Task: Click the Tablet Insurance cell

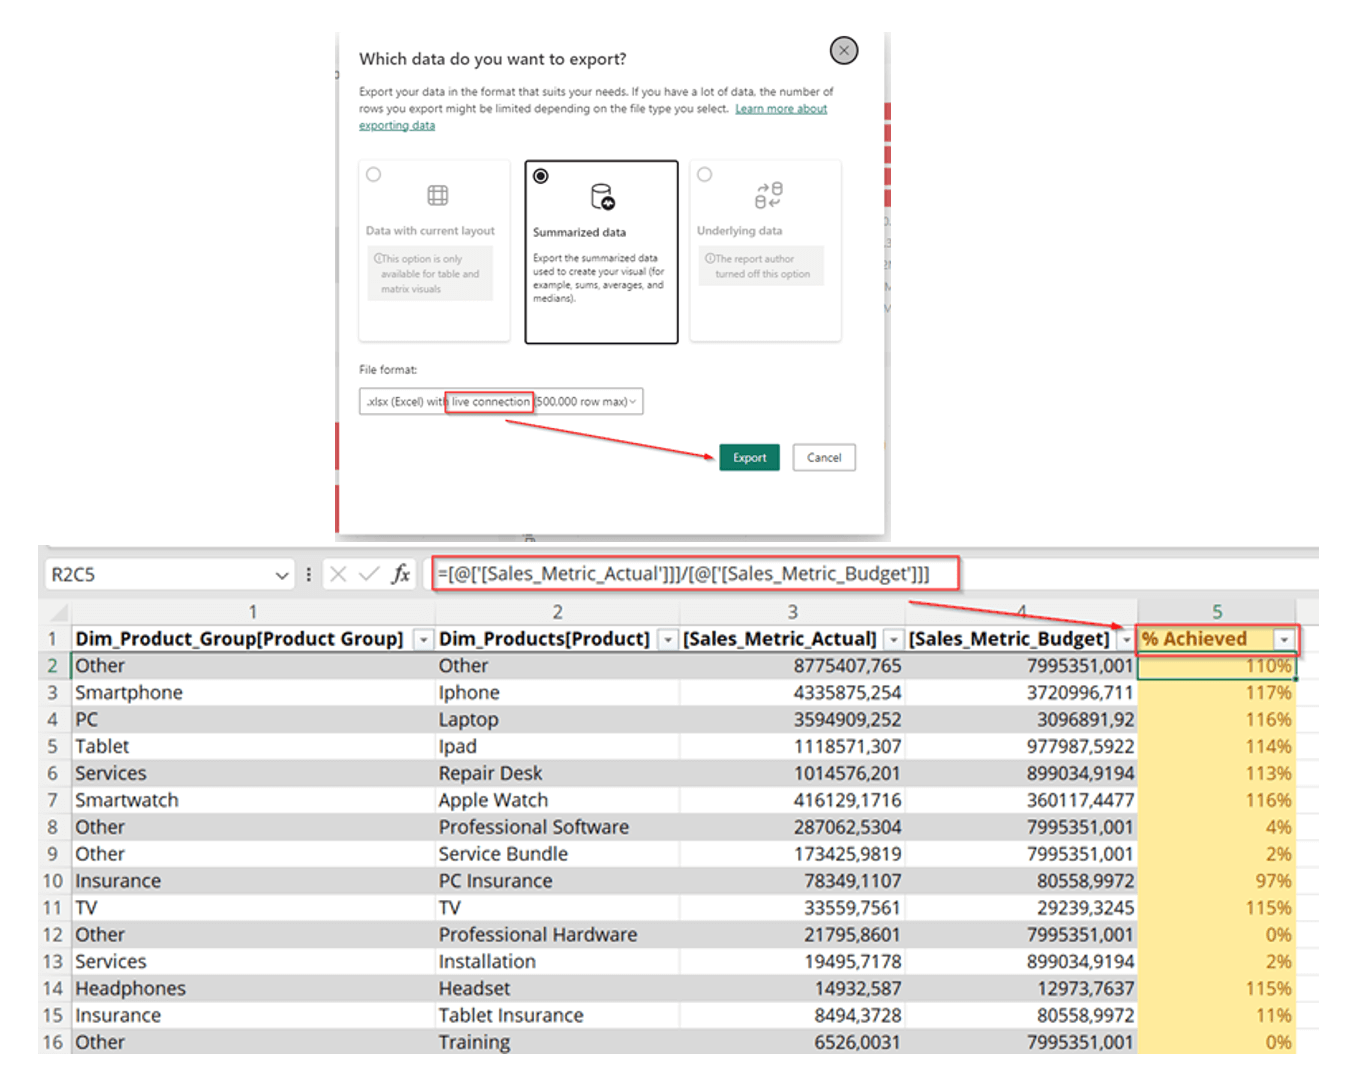Action: (x=558, y=1016)
